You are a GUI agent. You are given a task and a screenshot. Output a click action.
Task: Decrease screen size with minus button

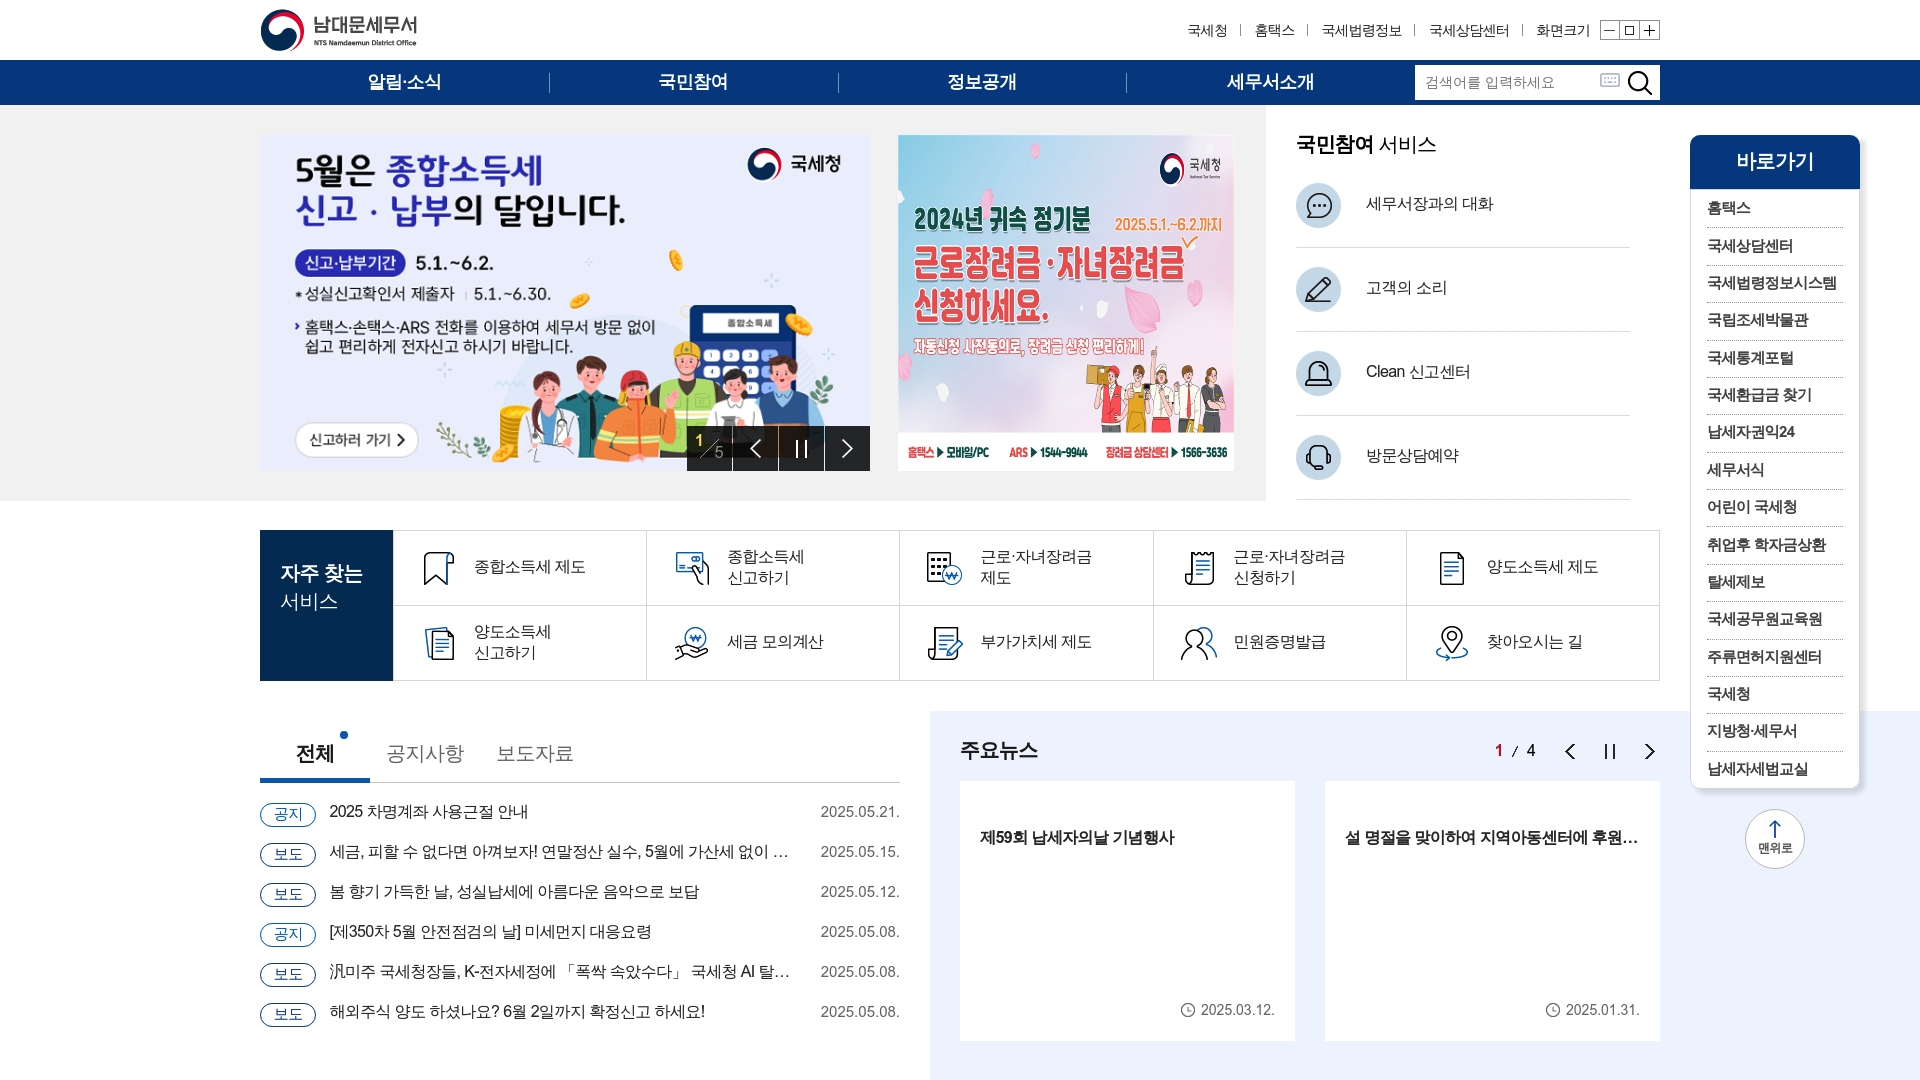[1609, 30]
